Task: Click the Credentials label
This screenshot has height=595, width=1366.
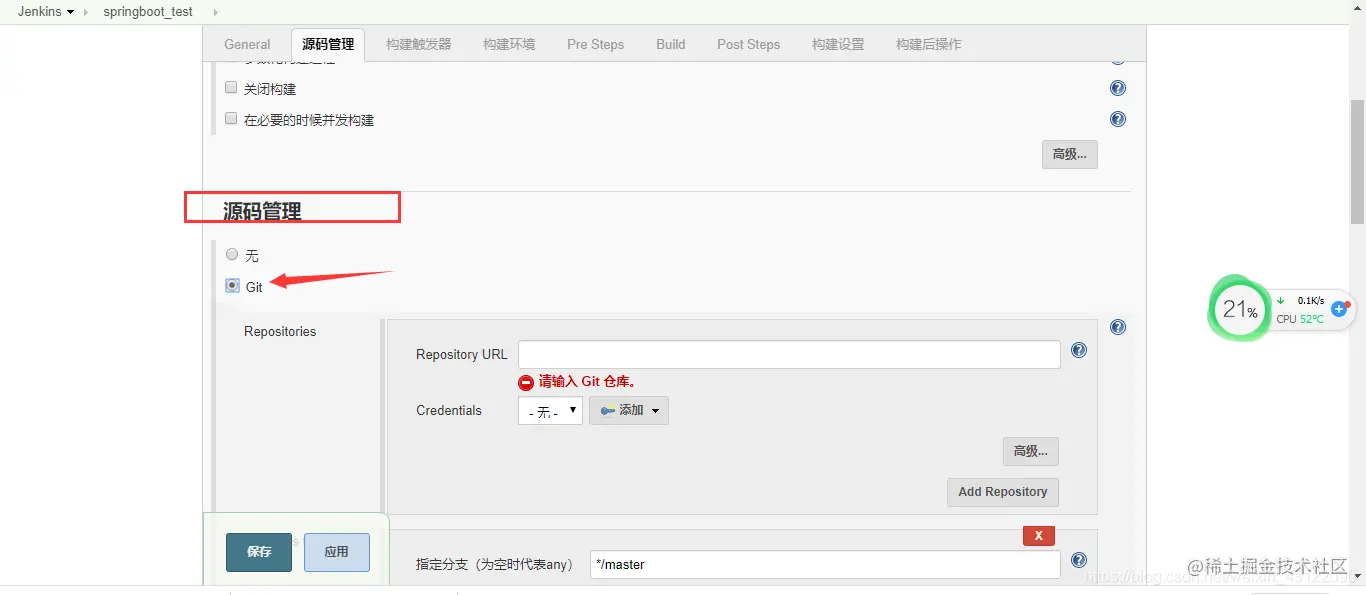Action: (449, 410)
